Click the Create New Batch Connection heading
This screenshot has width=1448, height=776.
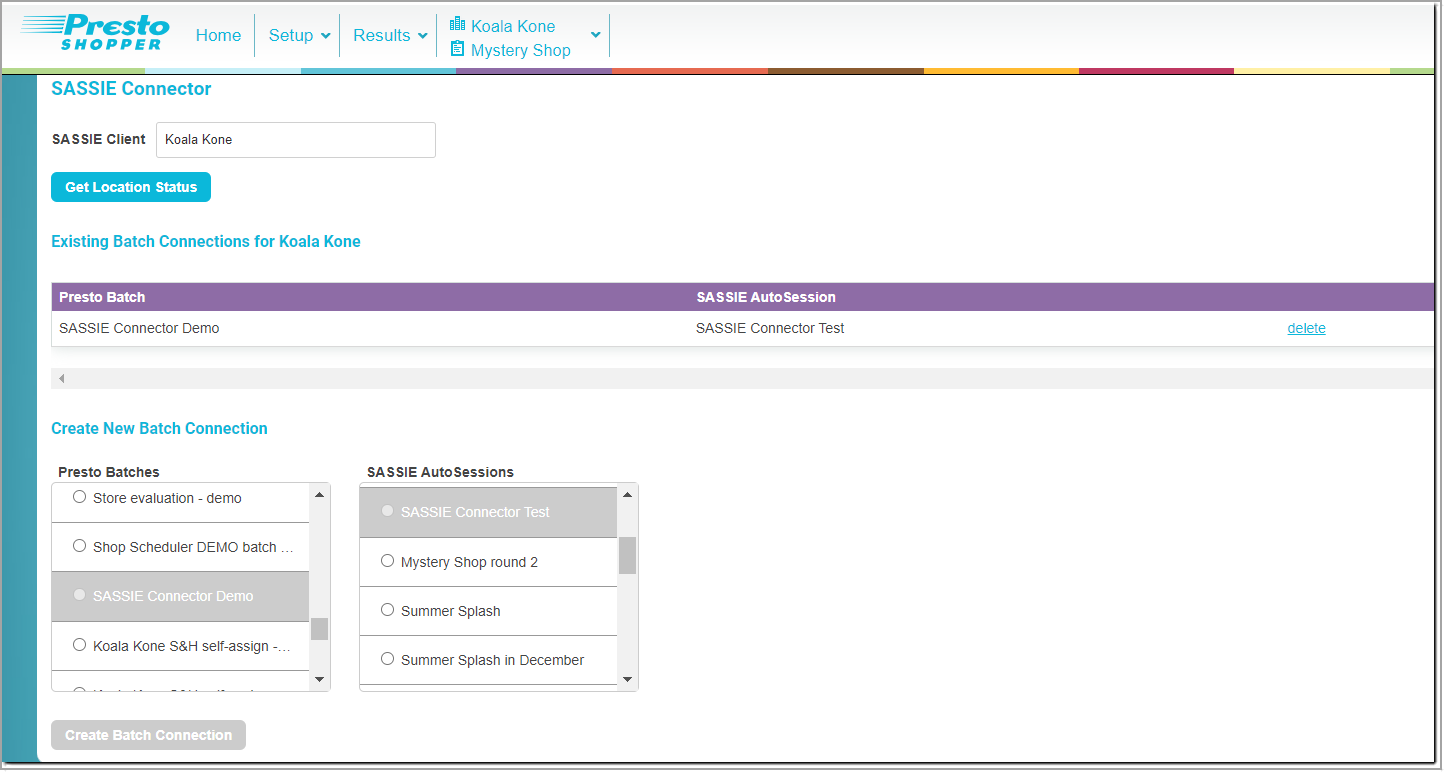point(159,428)
